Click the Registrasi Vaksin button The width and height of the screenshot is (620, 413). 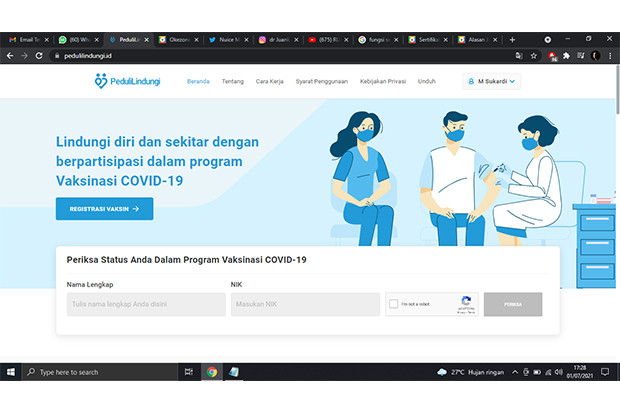point(104,208)
